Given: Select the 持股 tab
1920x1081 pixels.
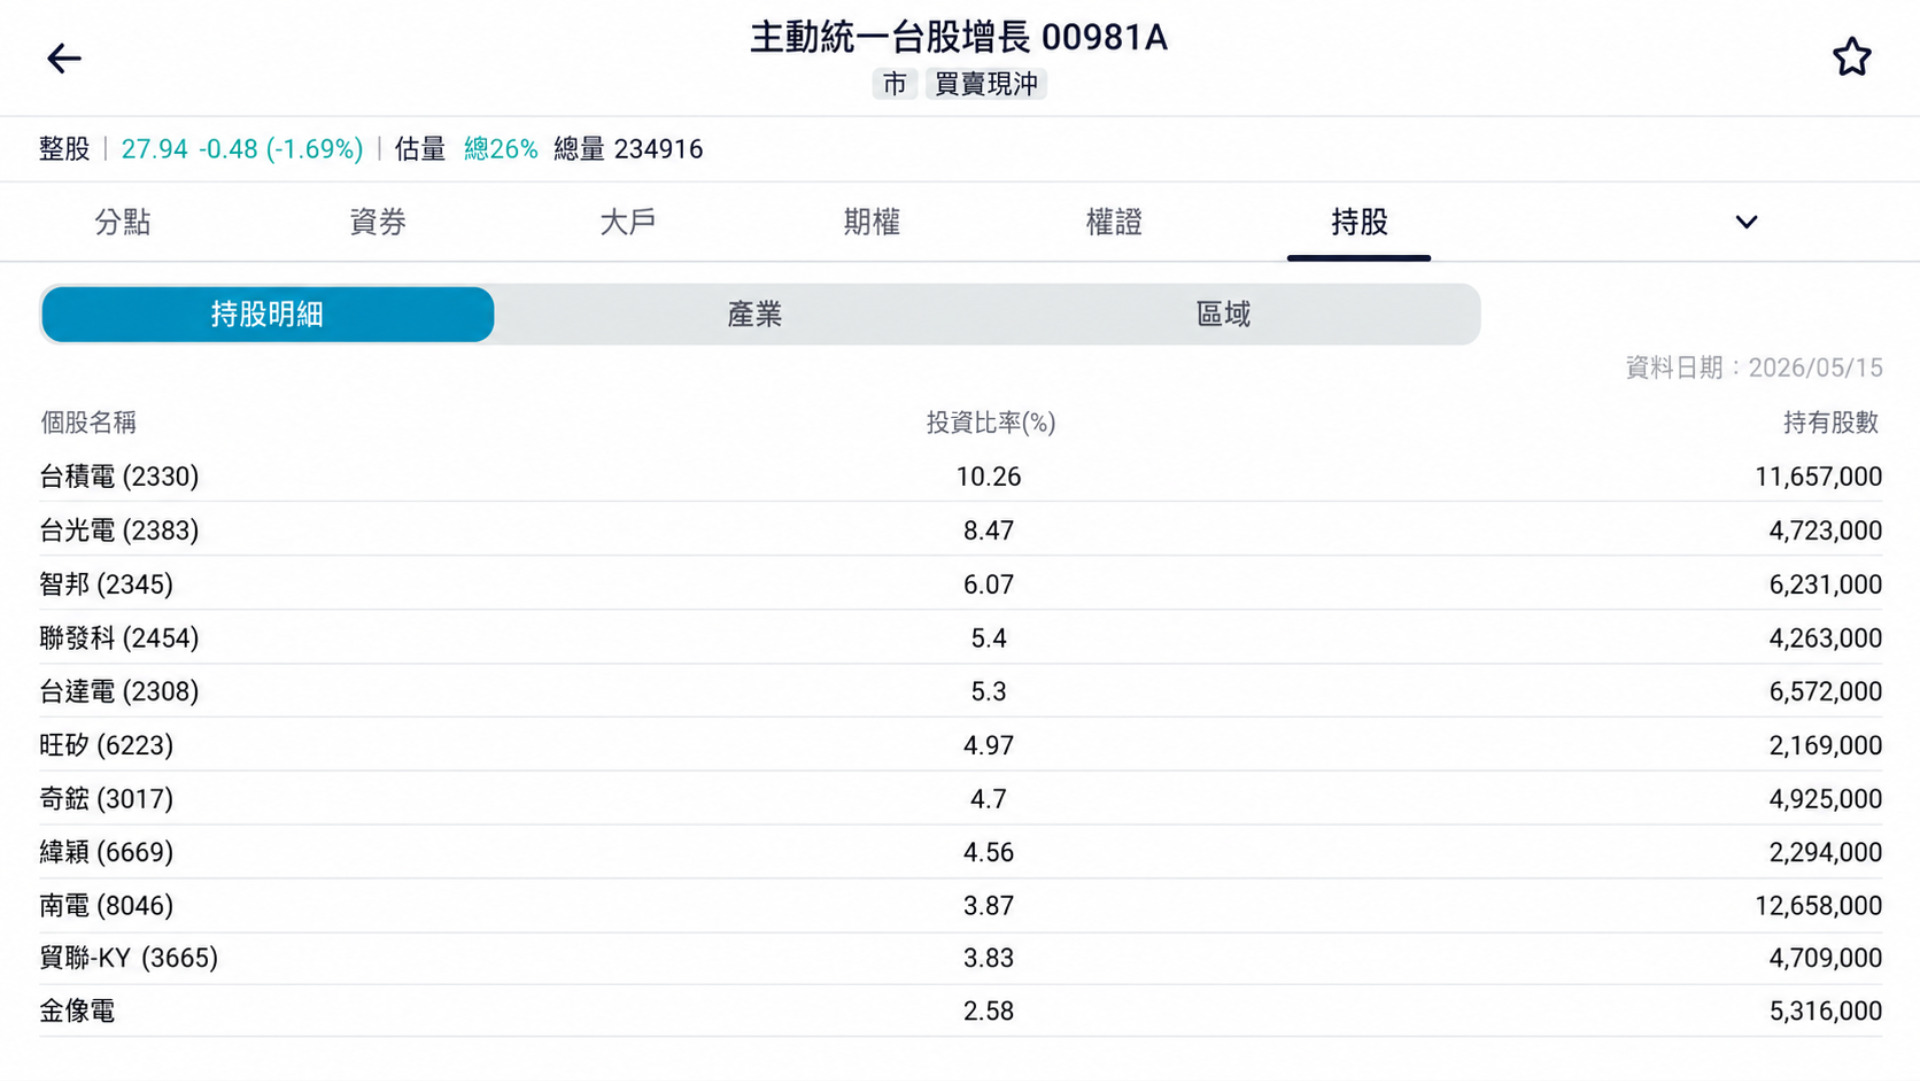Looking at the screenshot, I should pos(1359,222).
